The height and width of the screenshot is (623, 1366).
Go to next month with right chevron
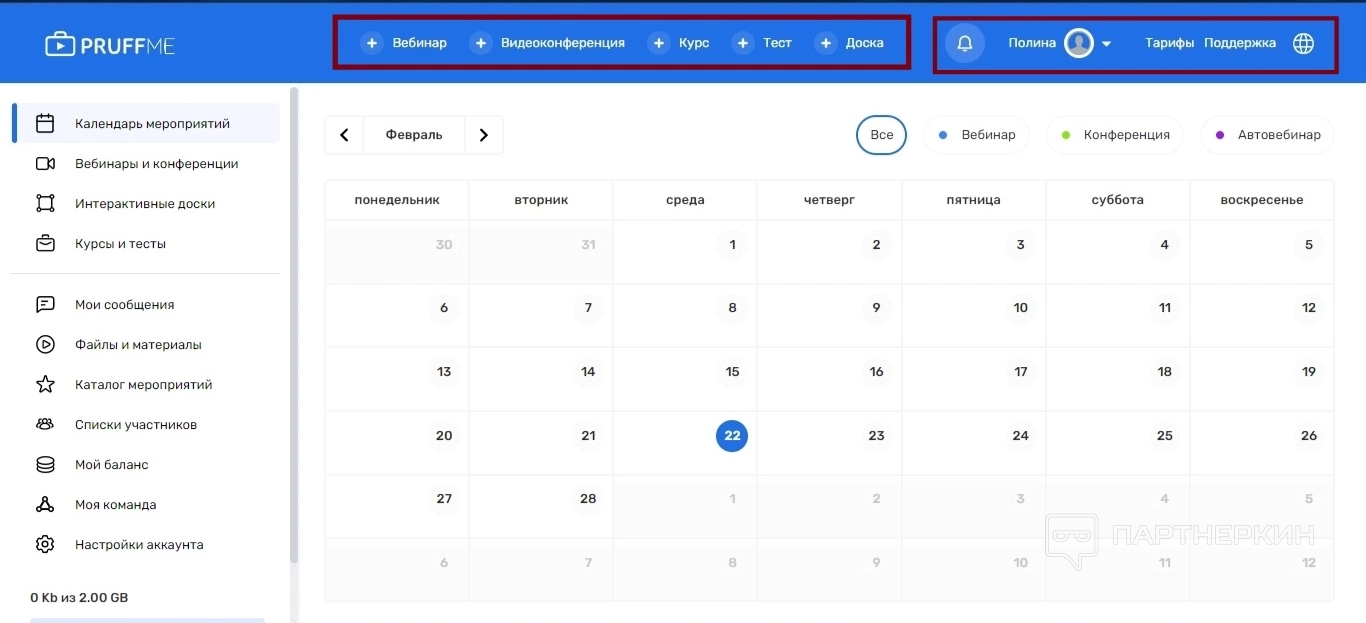[x=484, y=135]
